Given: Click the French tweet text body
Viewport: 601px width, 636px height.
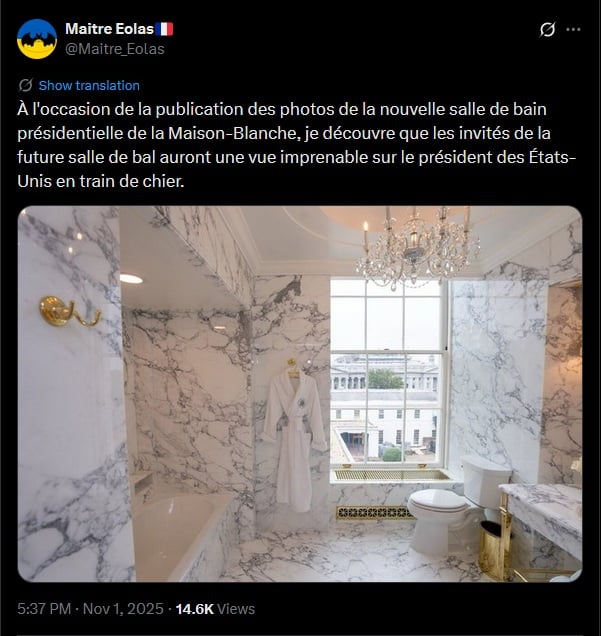Looking at the screenshot, I should tap(296, 145).
